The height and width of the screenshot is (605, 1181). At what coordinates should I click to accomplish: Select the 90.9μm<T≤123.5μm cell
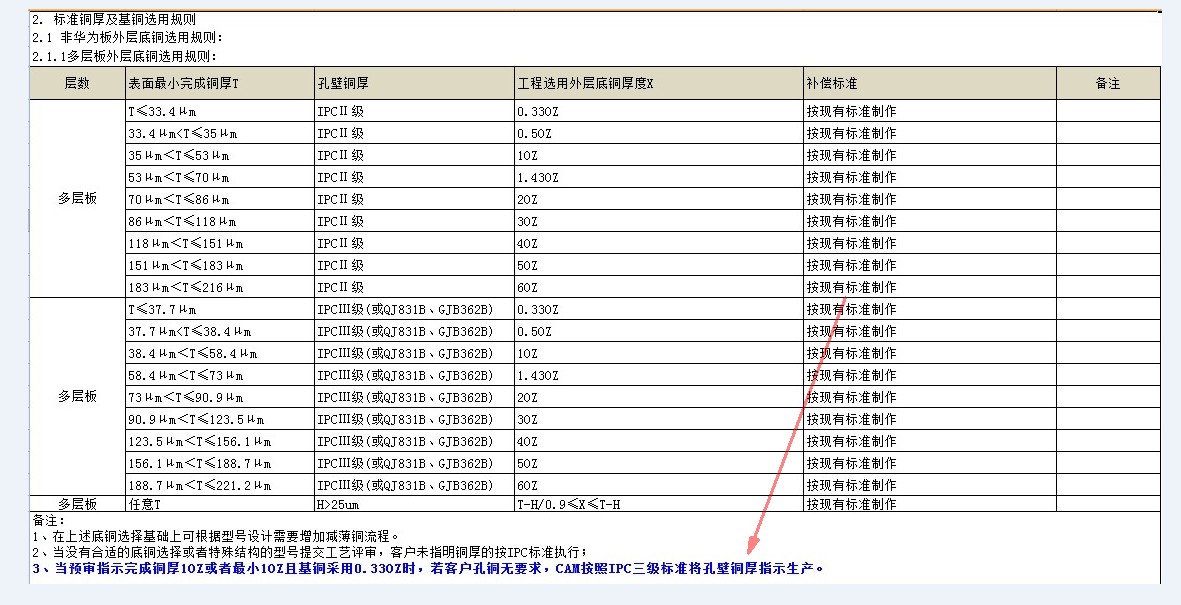(220, 419)
